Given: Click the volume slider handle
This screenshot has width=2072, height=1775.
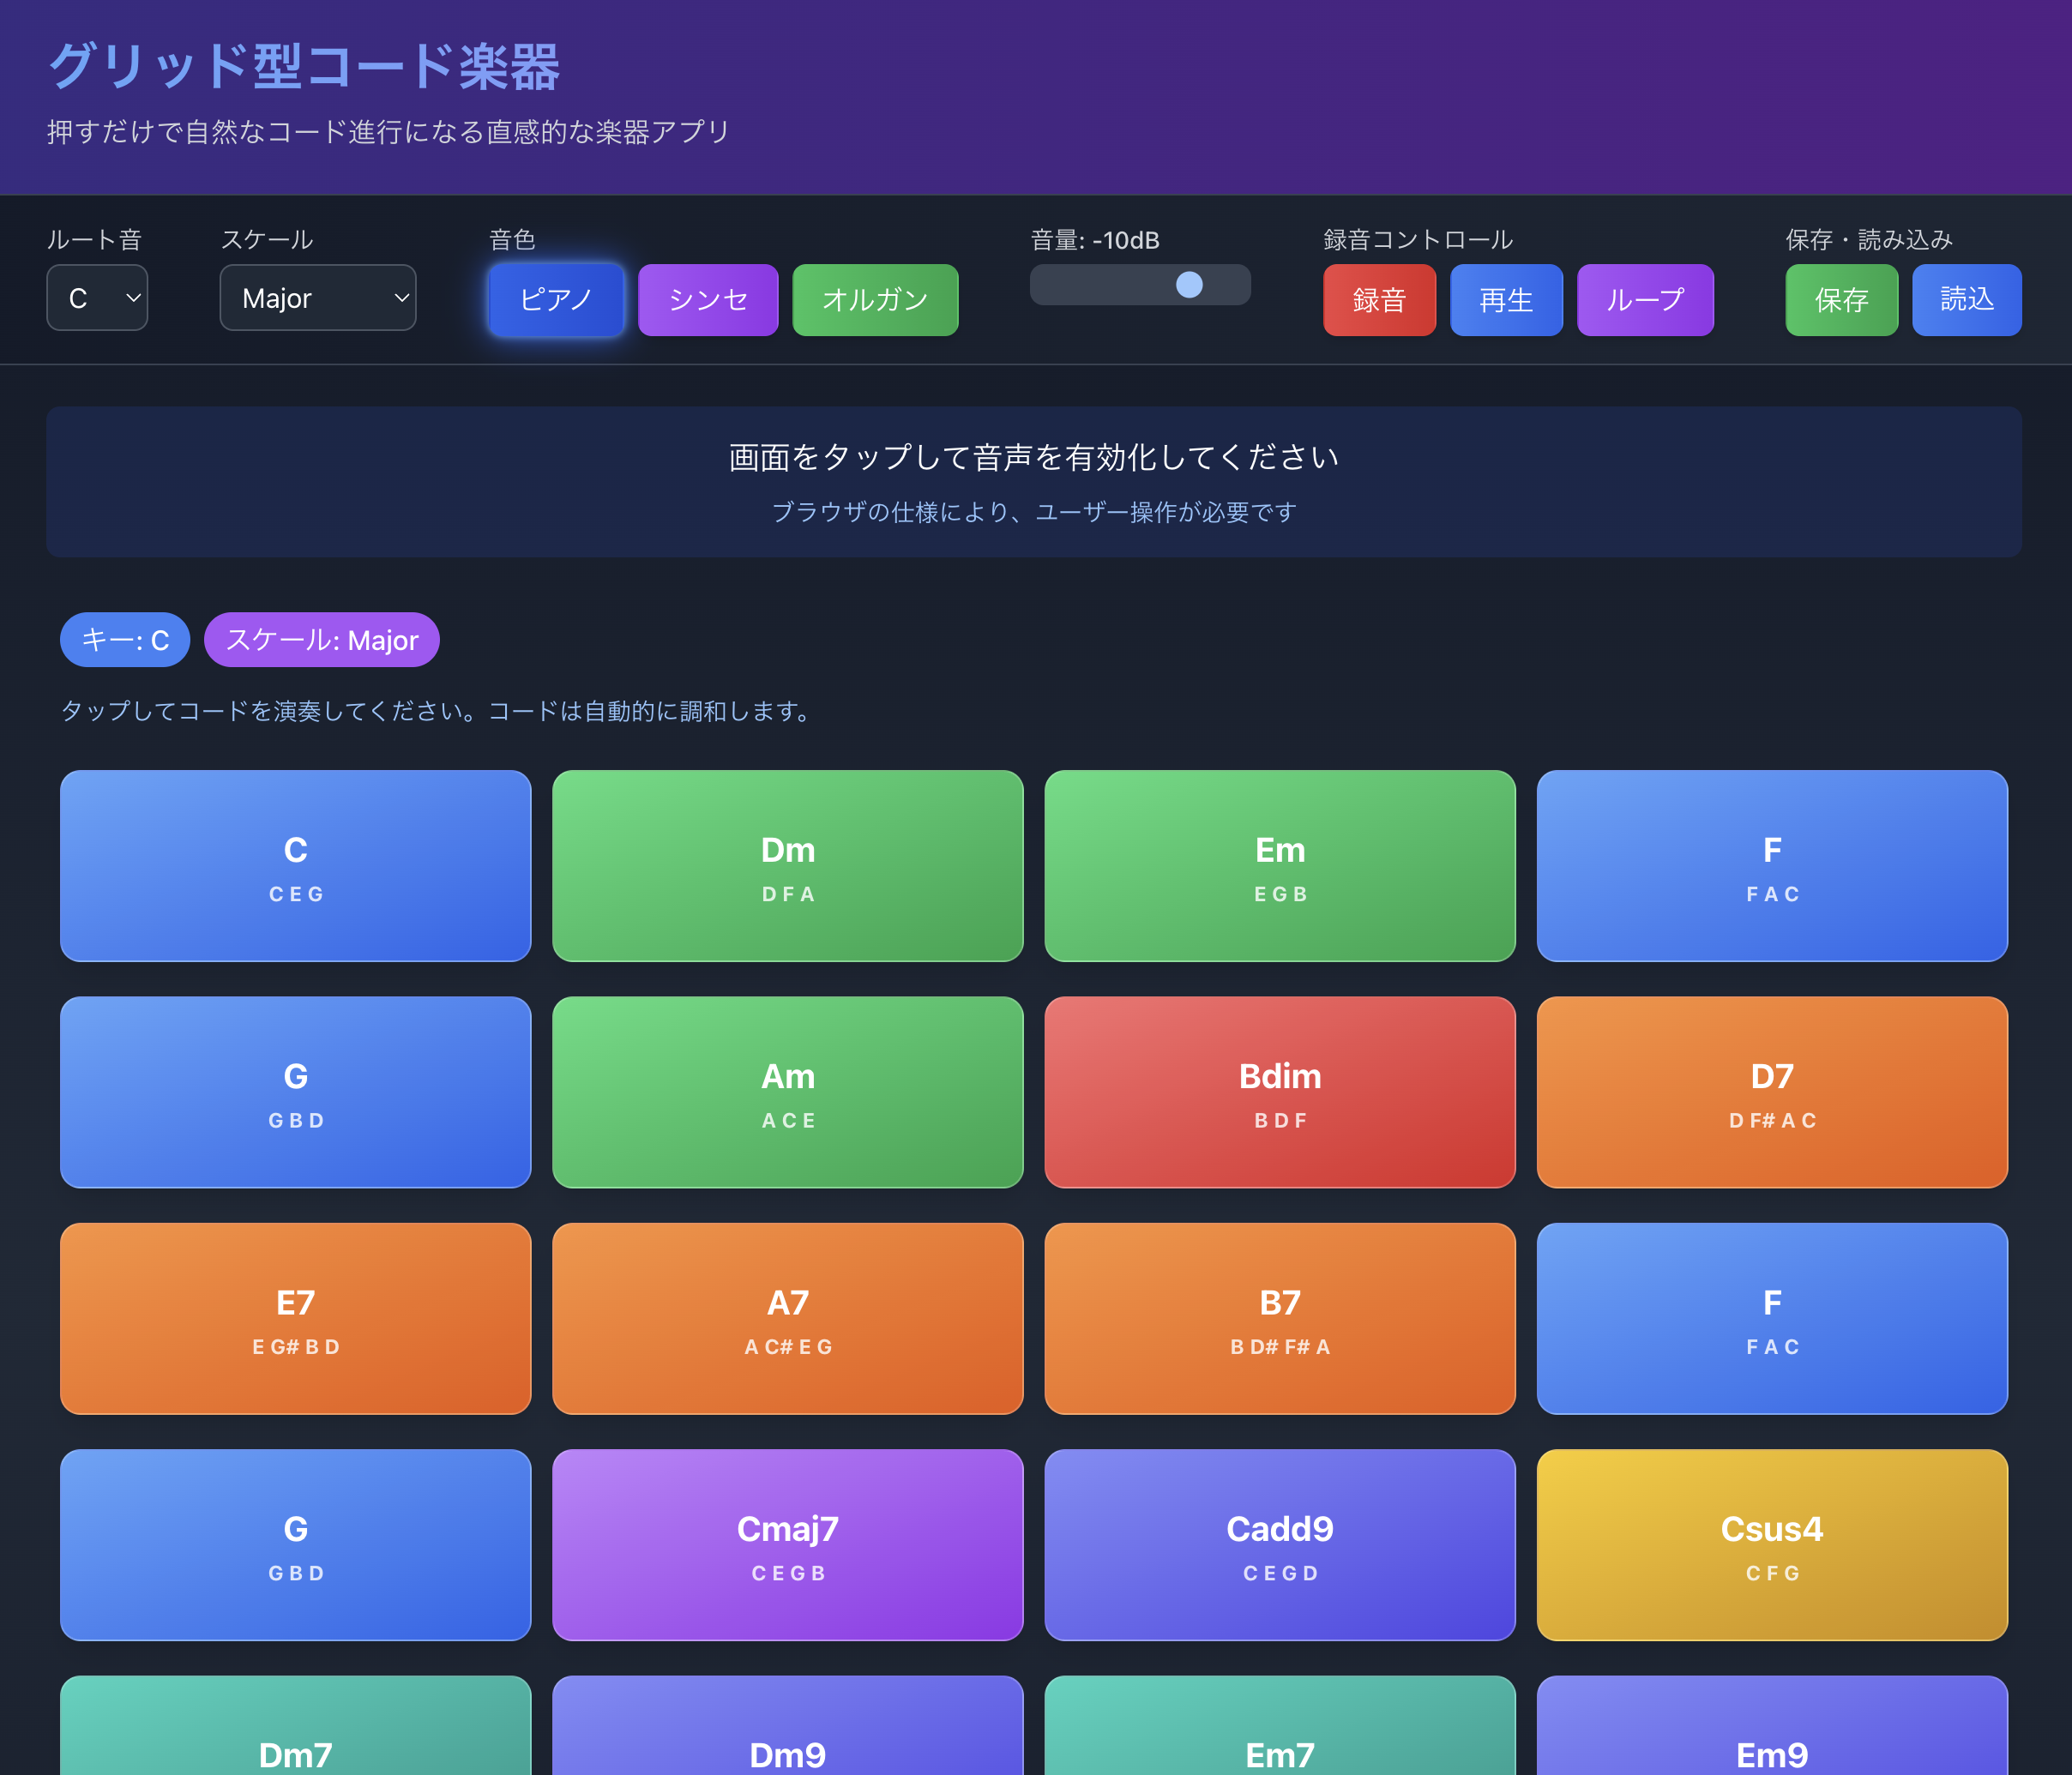Looking at the screenshot, I should [1188, 285].
